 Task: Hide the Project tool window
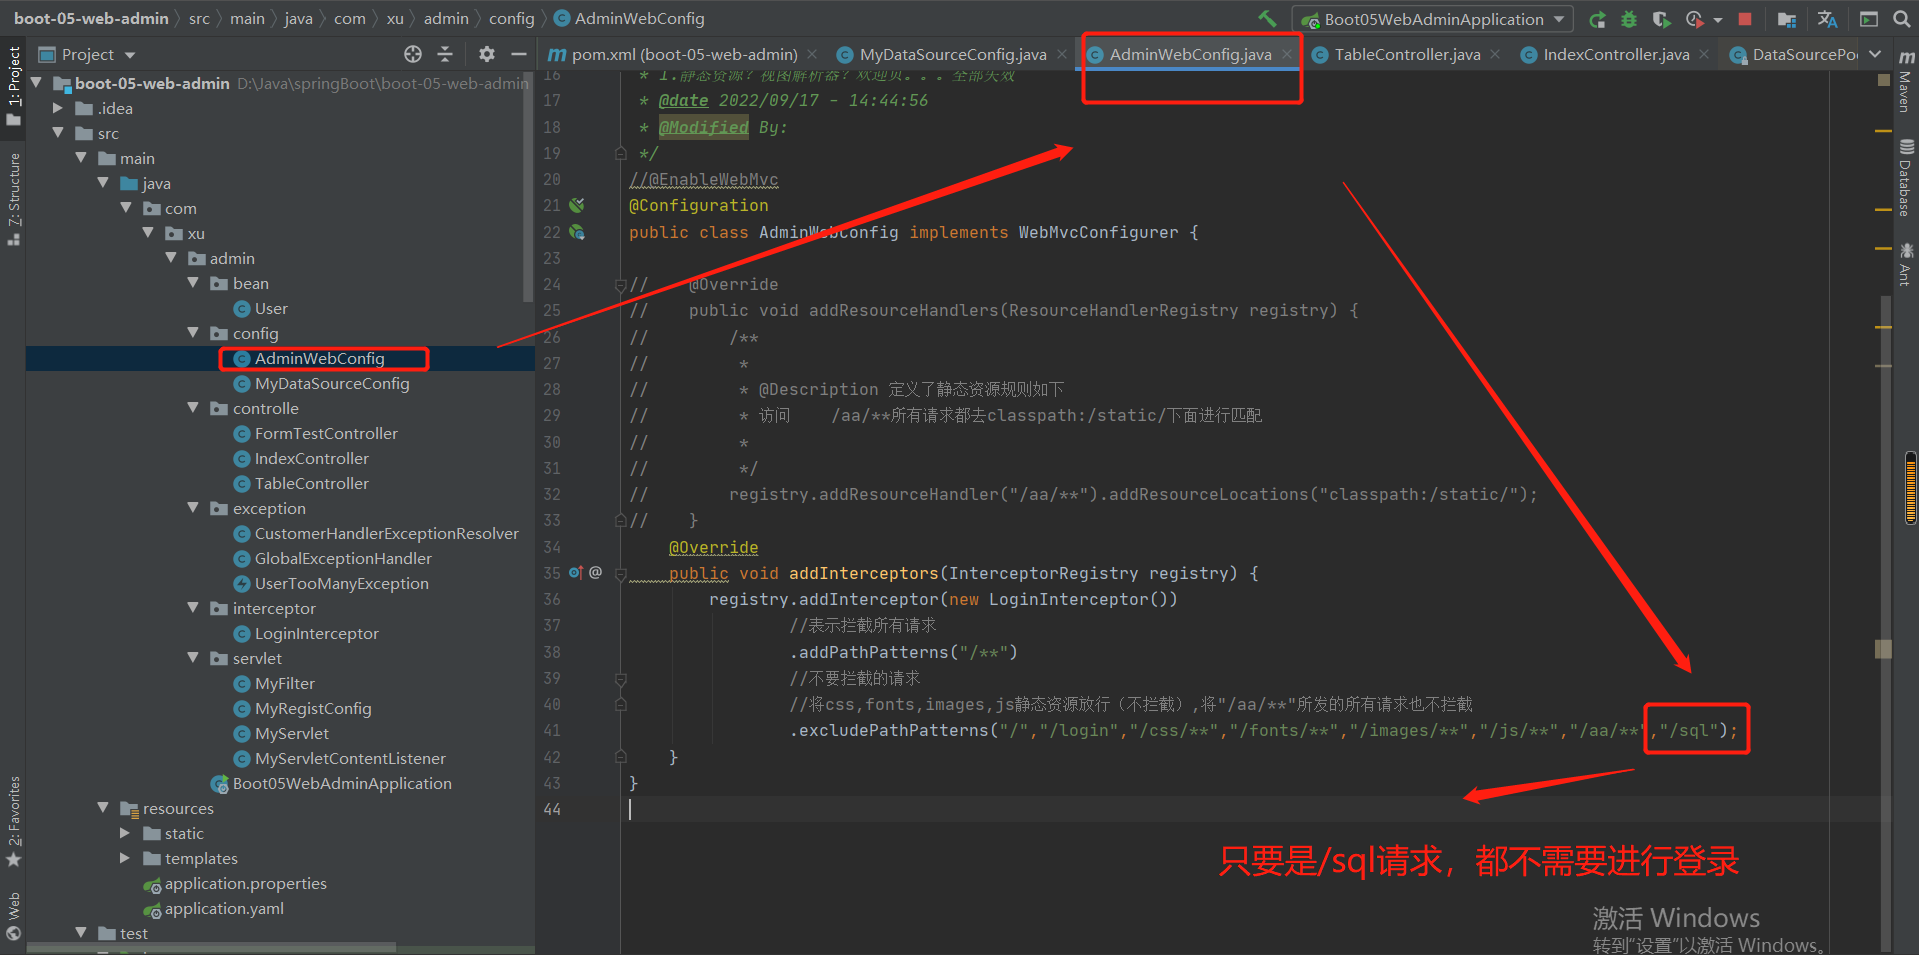pos(518,54)
